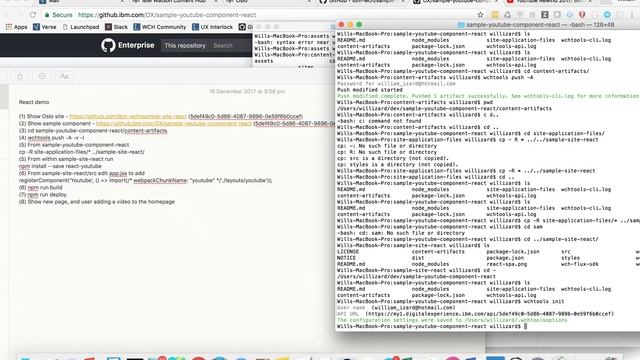The image size is (640, 360).
Task: Click the GitHub Enterprise Search field
Action: (x=230, y=45)
